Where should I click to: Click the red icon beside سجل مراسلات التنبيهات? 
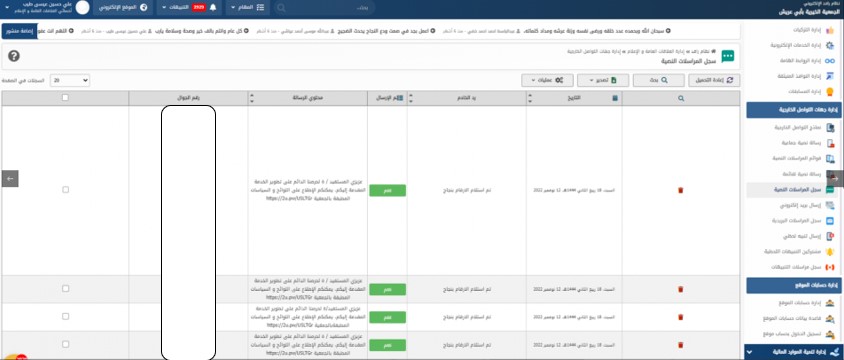click(830, 267)
